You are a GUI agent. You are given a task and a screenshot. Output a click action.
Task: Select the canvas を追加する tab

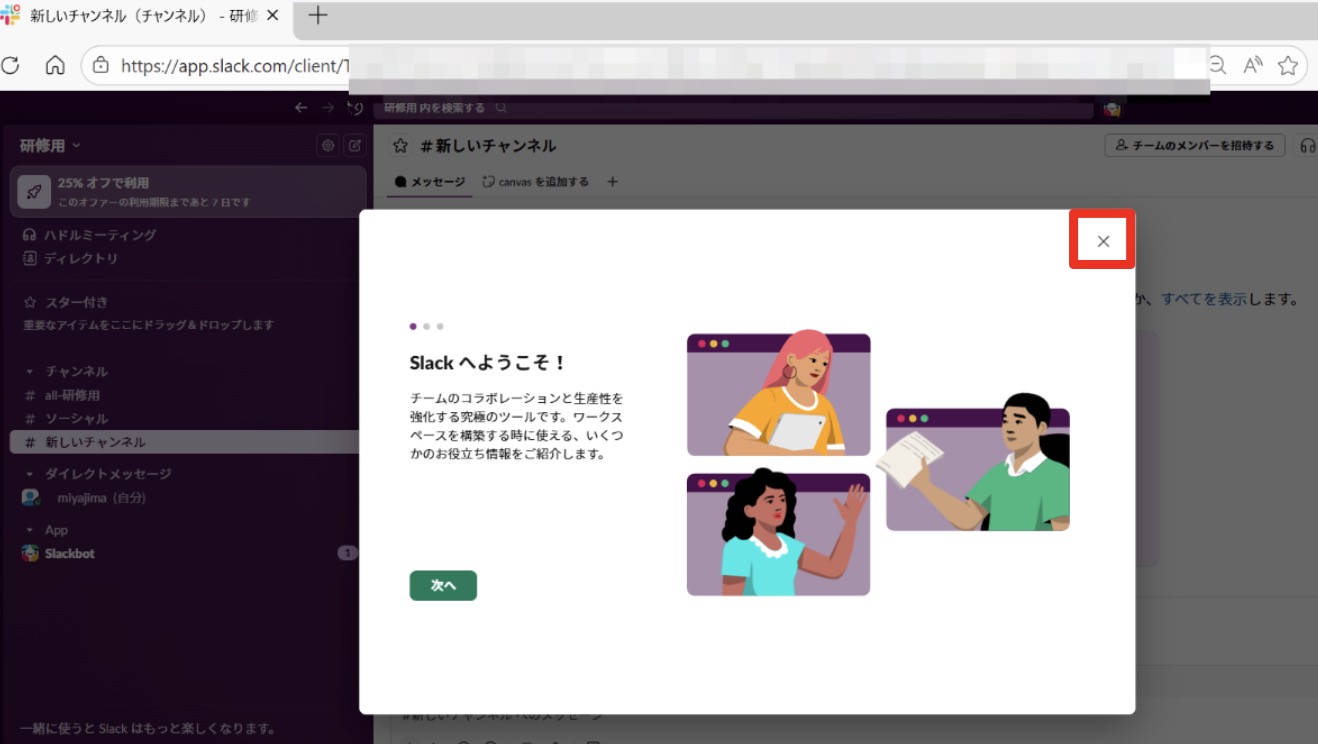[536, 182]
